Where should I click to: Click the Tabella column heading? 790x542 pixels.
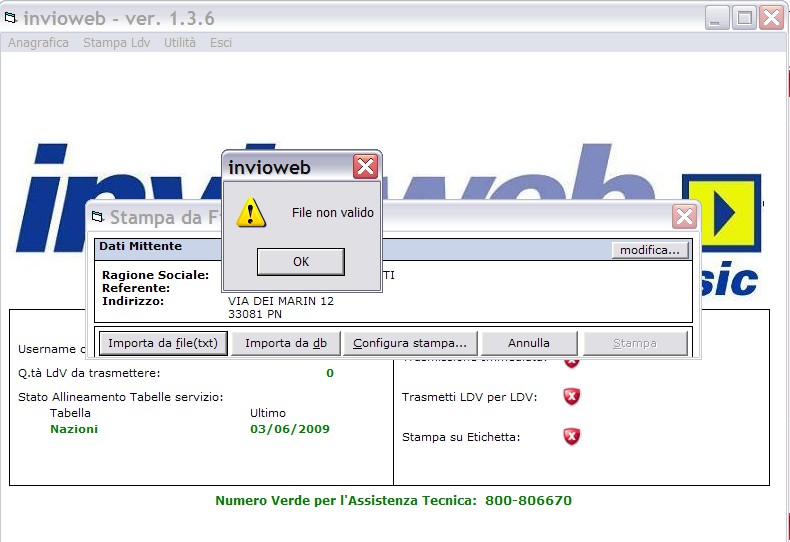tap(70, 413)
